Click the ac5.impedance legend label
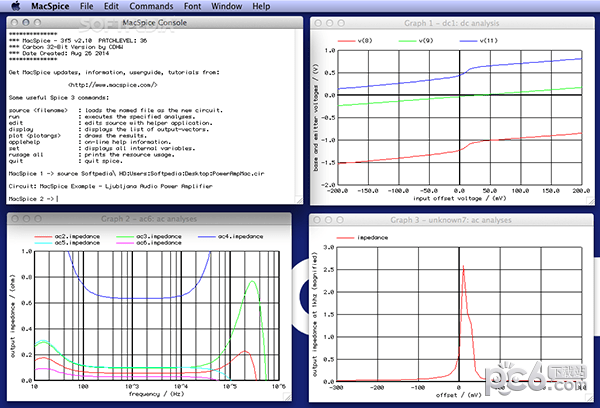Viewport: 600px width, 408px height. (77, 243)
